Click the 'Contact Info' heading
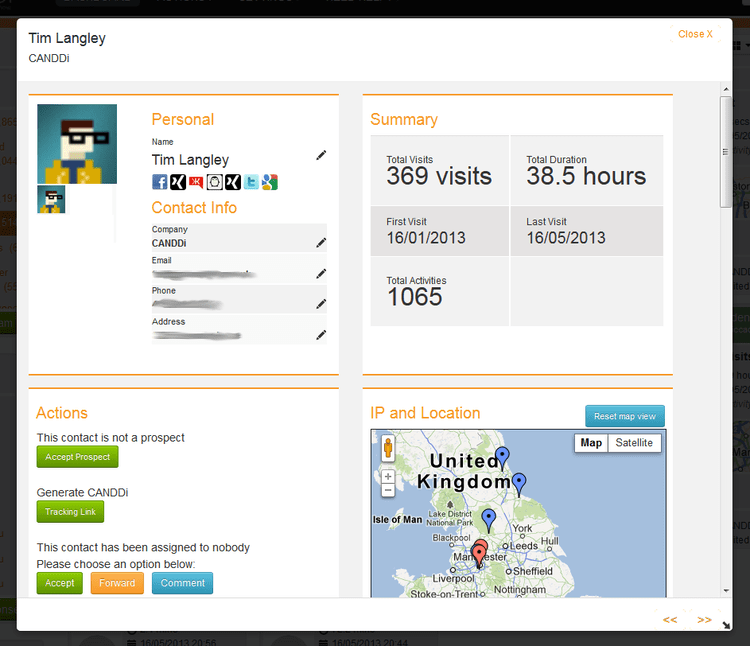Screen dimensions: 750x646 tap(194, 208)
